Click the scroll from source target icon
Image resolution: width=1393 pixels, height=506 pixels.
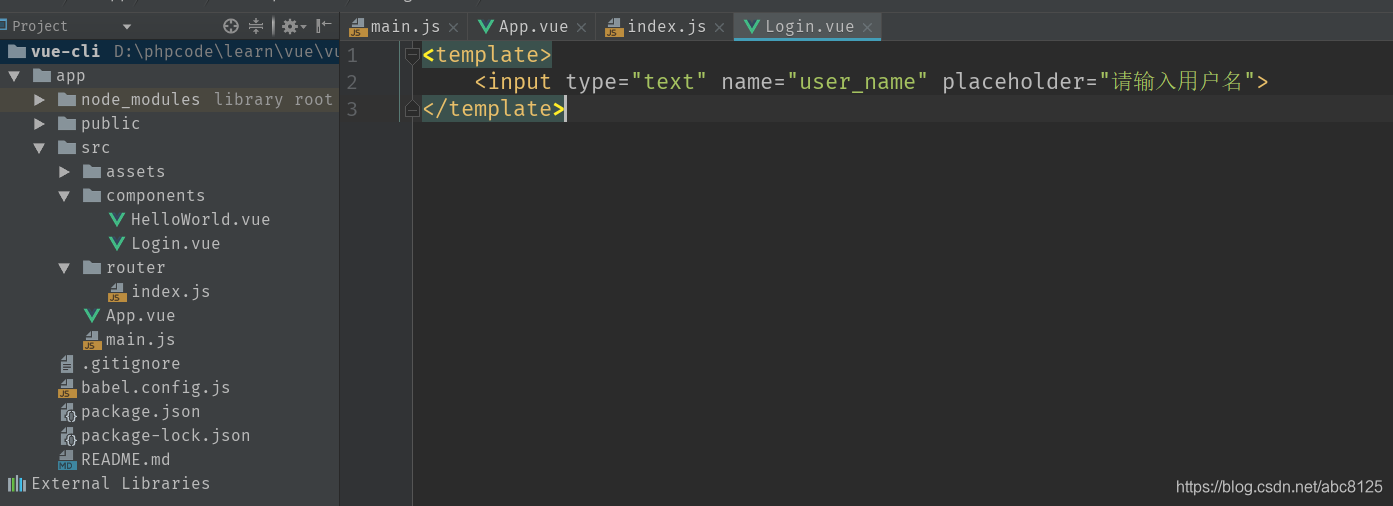(231, 27)
